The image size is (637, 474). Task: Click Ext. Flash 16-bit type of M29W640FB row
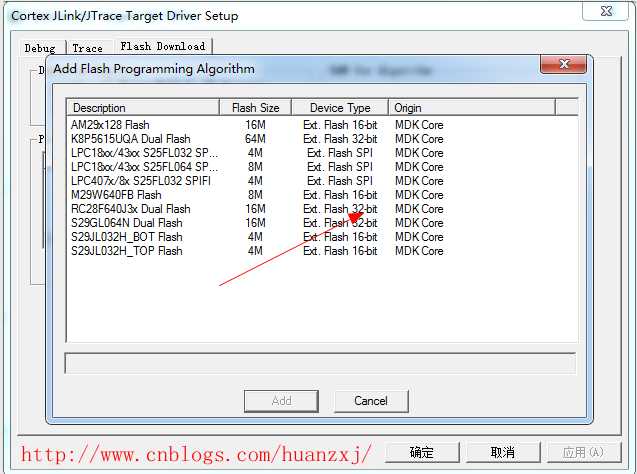(x=340, y=195)
